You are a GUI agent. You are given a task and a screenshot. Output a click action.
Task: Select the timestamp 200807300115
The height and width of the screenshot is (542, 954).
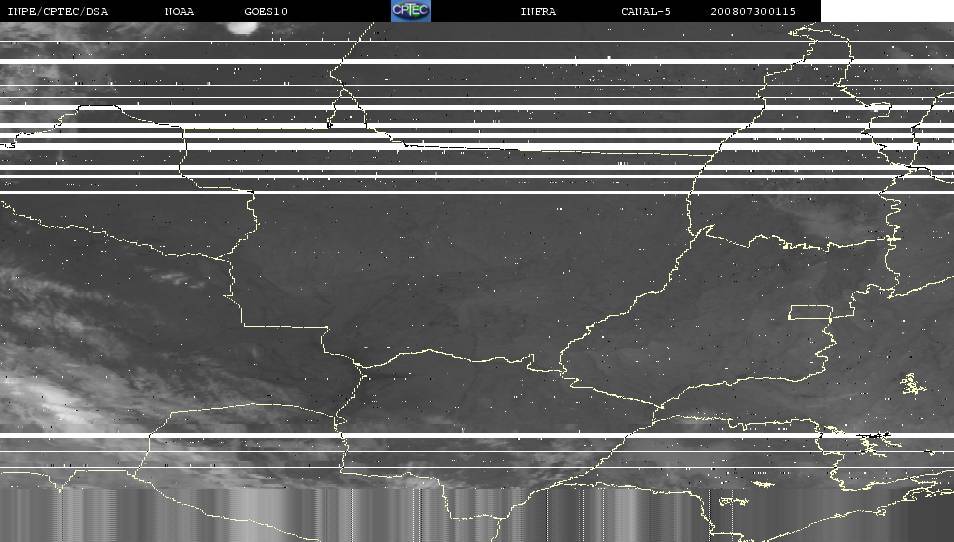pos(753,12)
